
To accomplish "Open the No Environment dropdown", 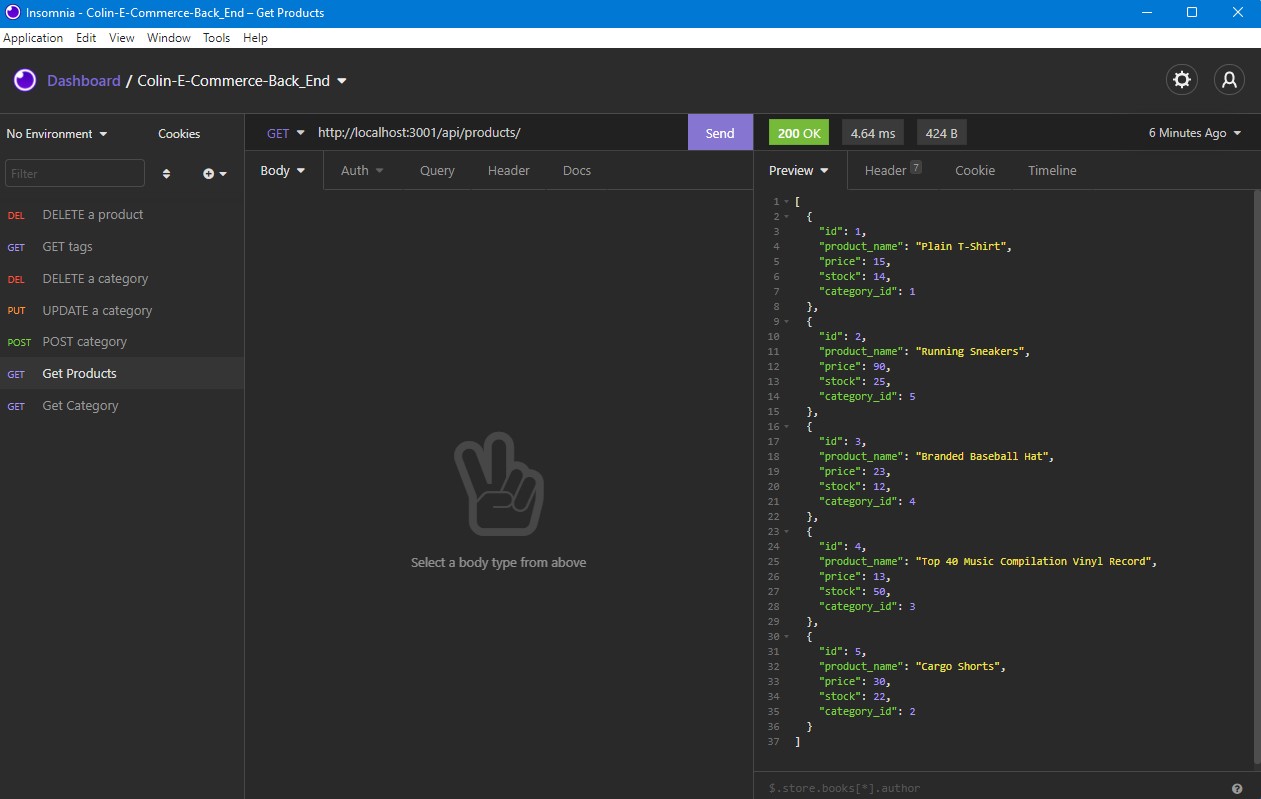I will pos(57,133).
